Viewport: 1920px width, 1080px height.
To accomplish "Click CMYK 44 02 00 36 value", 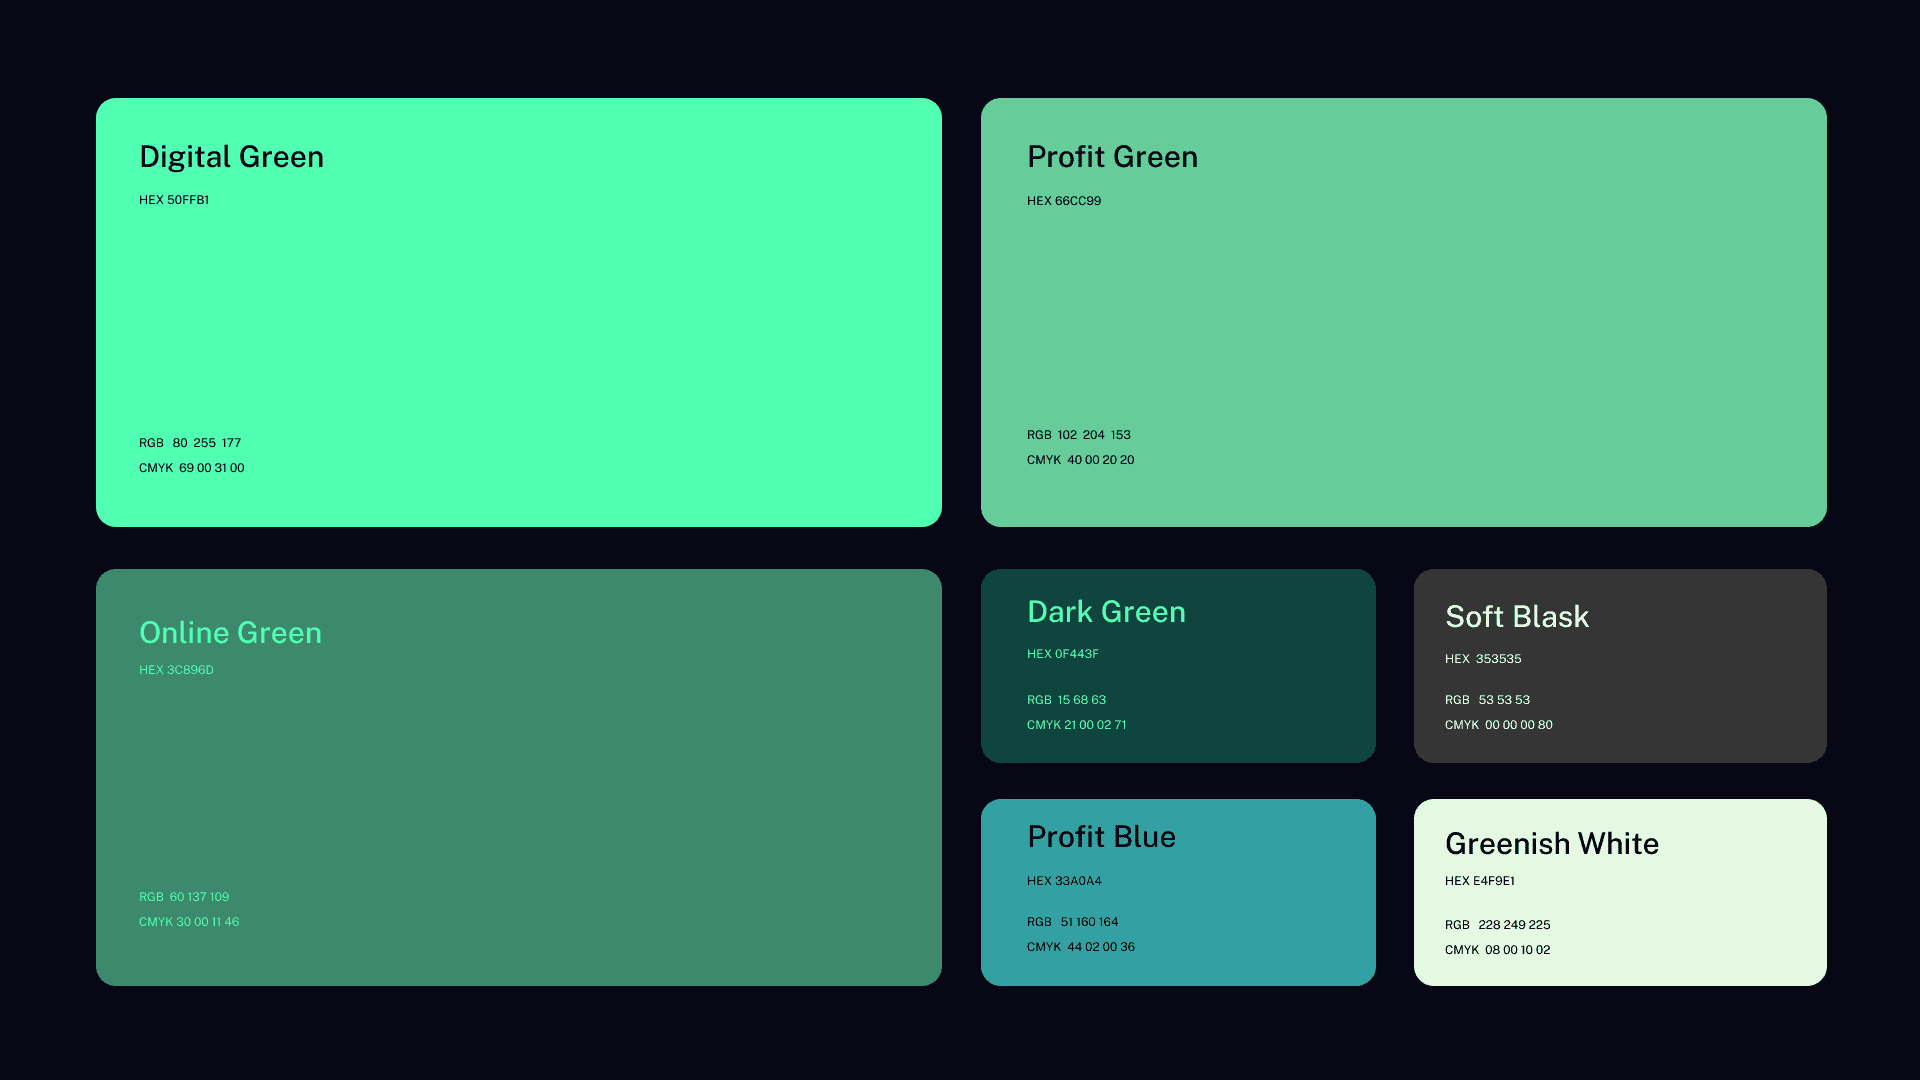I will (1081, 947).
